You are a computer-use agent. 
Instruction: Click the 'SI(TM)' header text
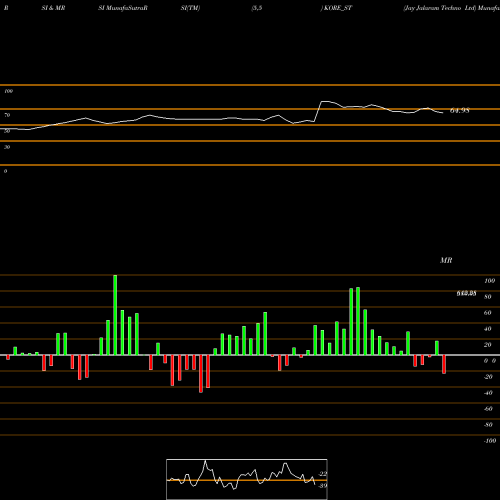click(x=190, y=8)
